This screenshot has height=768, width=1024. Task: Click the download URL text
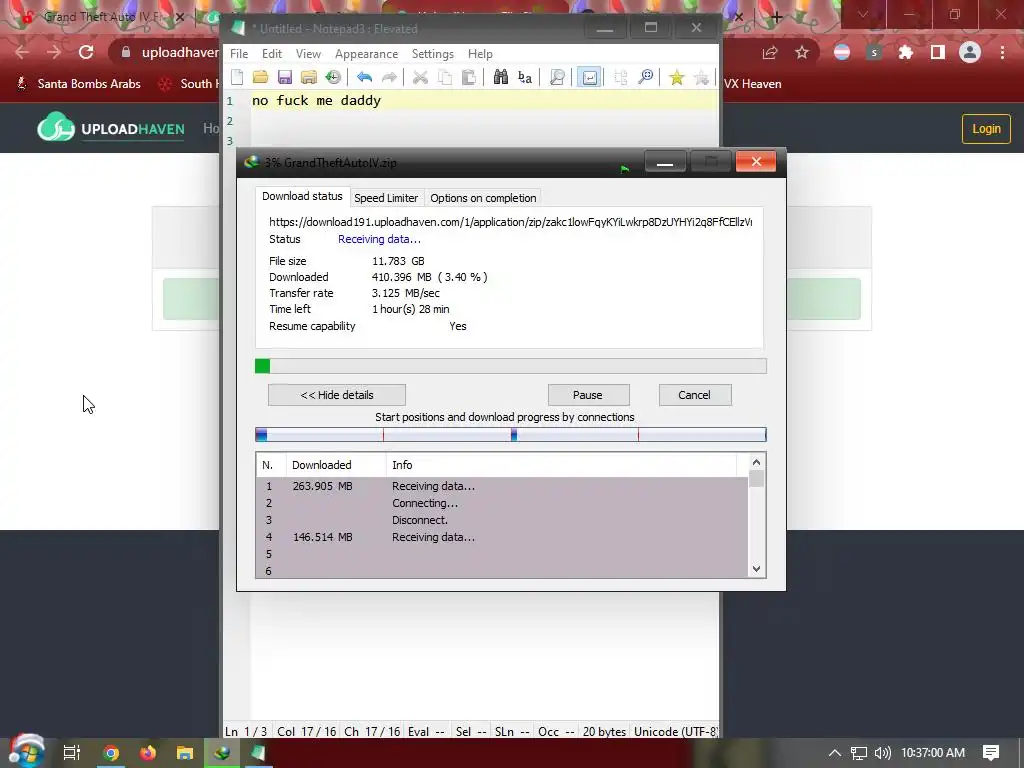coord(510,222)
